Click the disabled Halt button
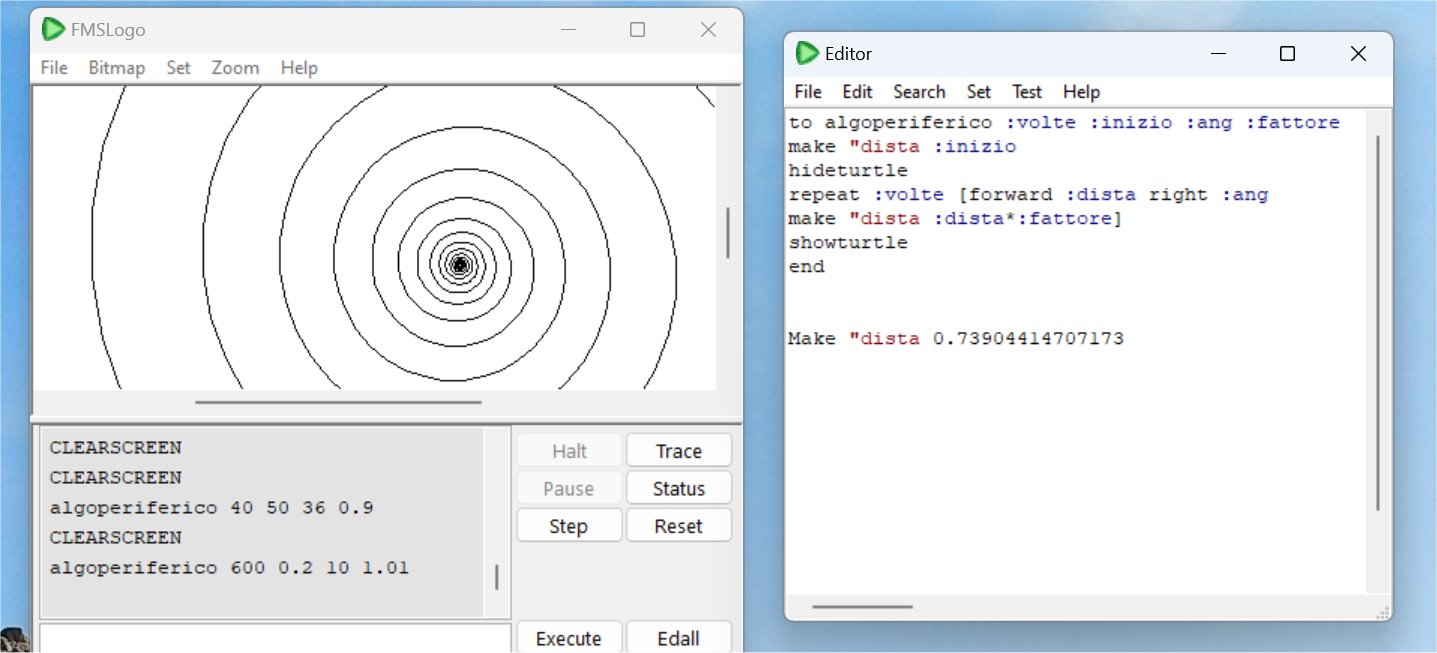This screenshot has height=653, width=1437. pos(569,451)
